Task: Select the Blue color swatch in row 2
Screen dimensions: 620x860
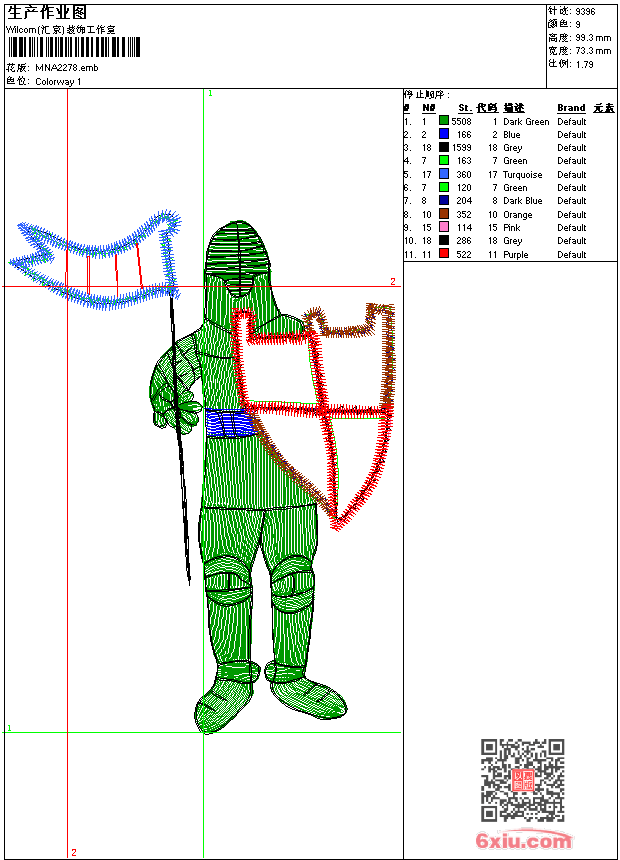Action: 444,134
